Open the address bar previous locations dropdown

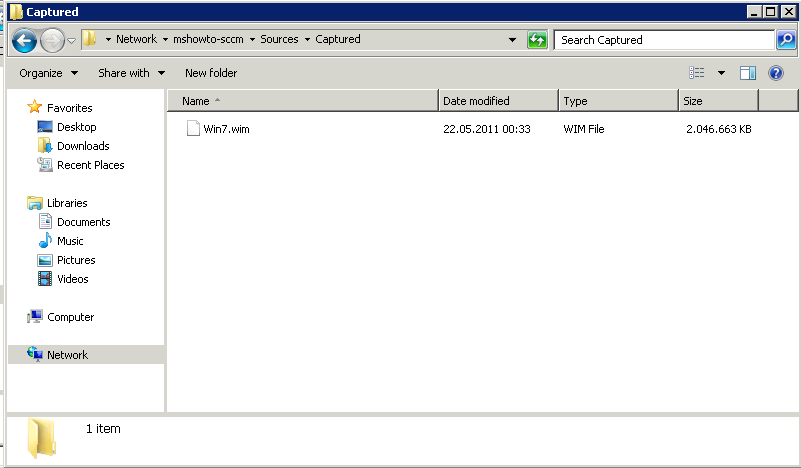coord(512,40)
